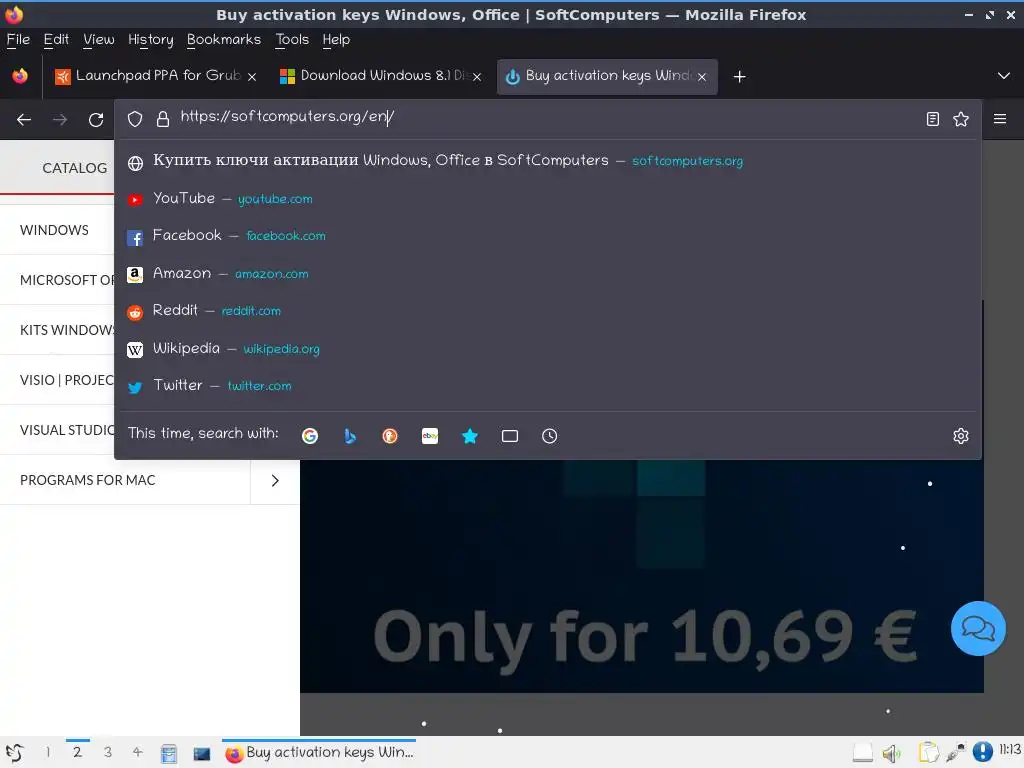Focus Firefox window in taskbar
1024x768 pixels.
[x=319, y=752]
